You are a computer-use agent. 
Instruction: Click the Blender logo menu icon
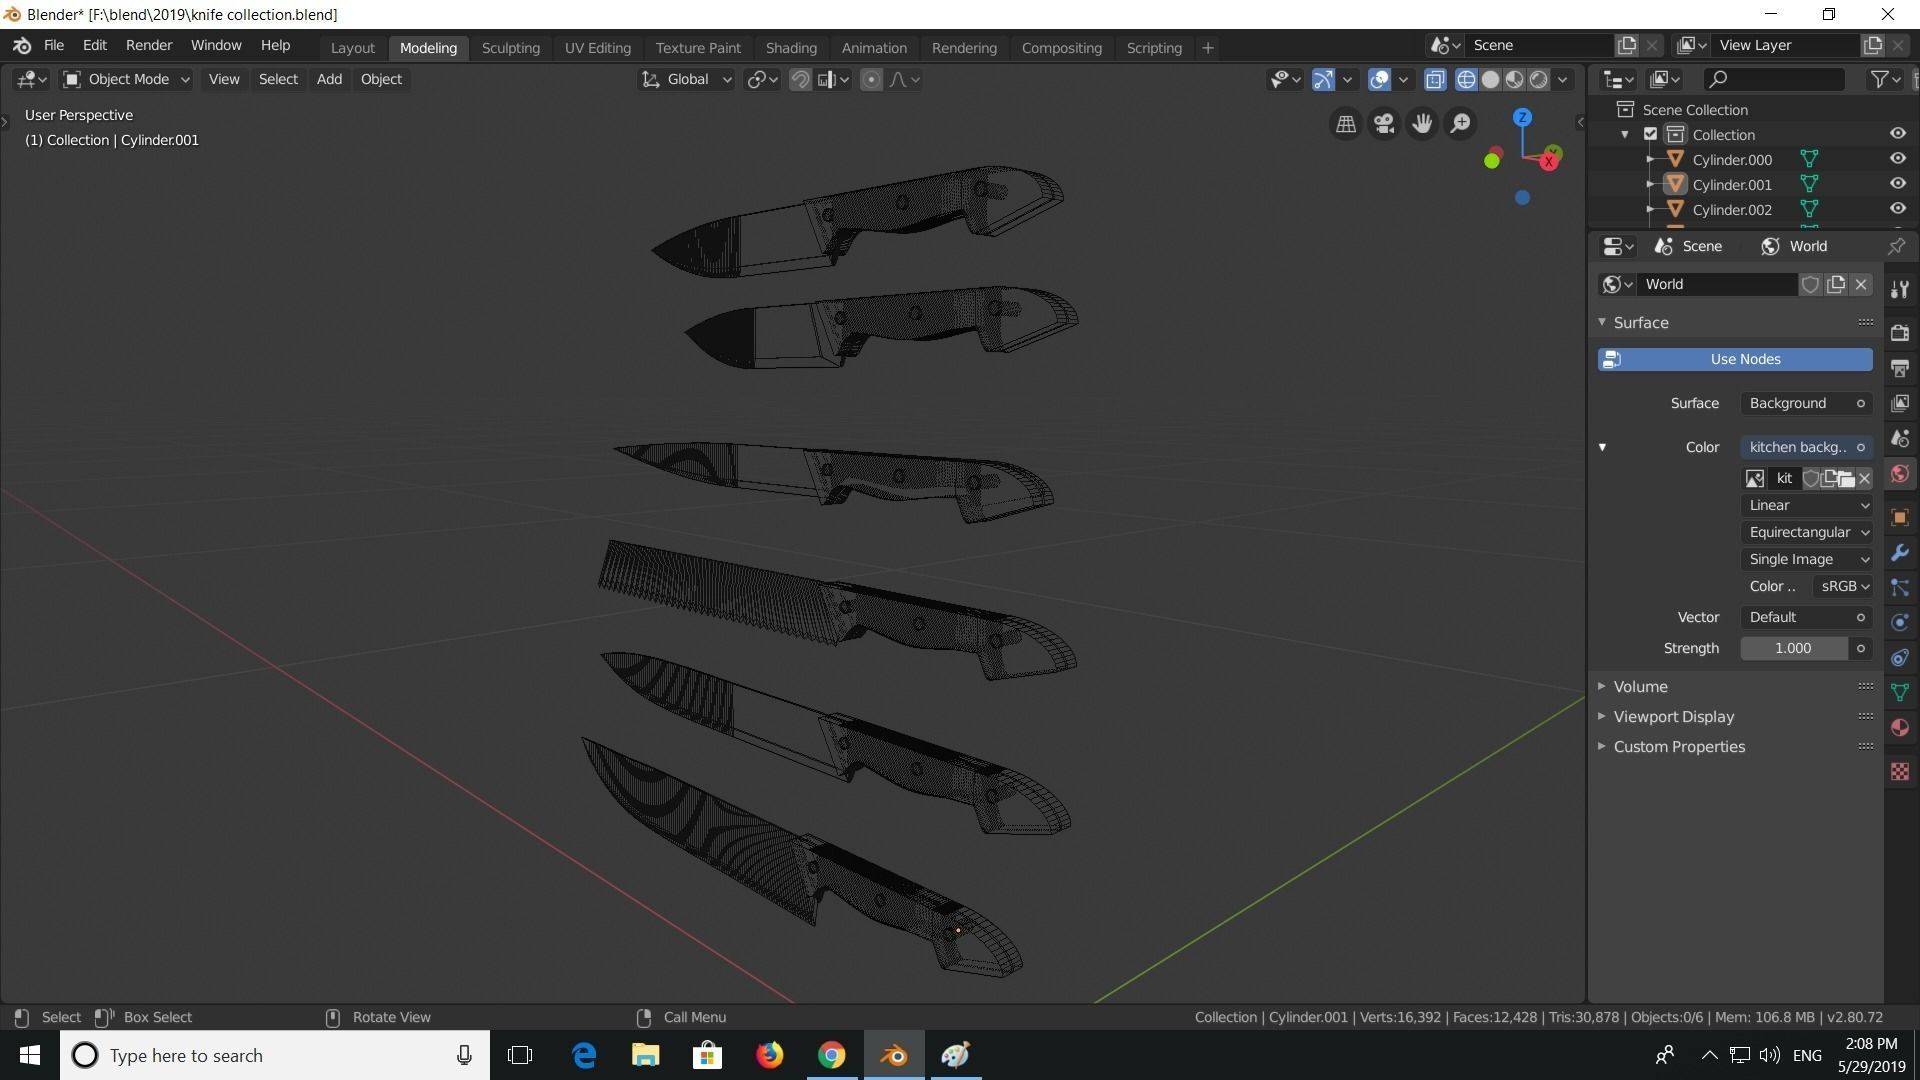[22, 46]
